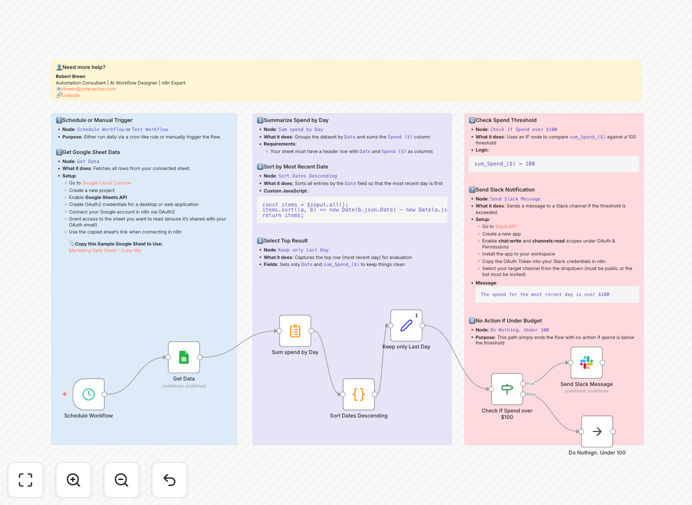Click the custom JavaScript sort code block
The width and height of the screenshot is (692, 505).
pos(352,210)
